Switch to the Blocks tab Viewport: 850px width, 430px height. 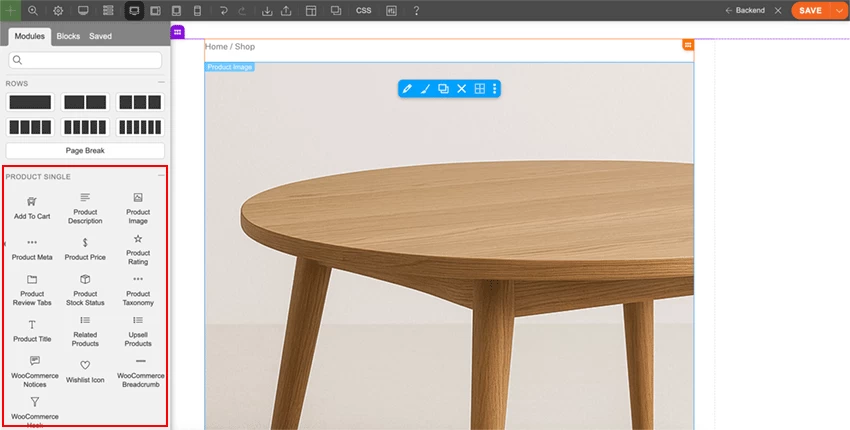click(x=68, y=36)
